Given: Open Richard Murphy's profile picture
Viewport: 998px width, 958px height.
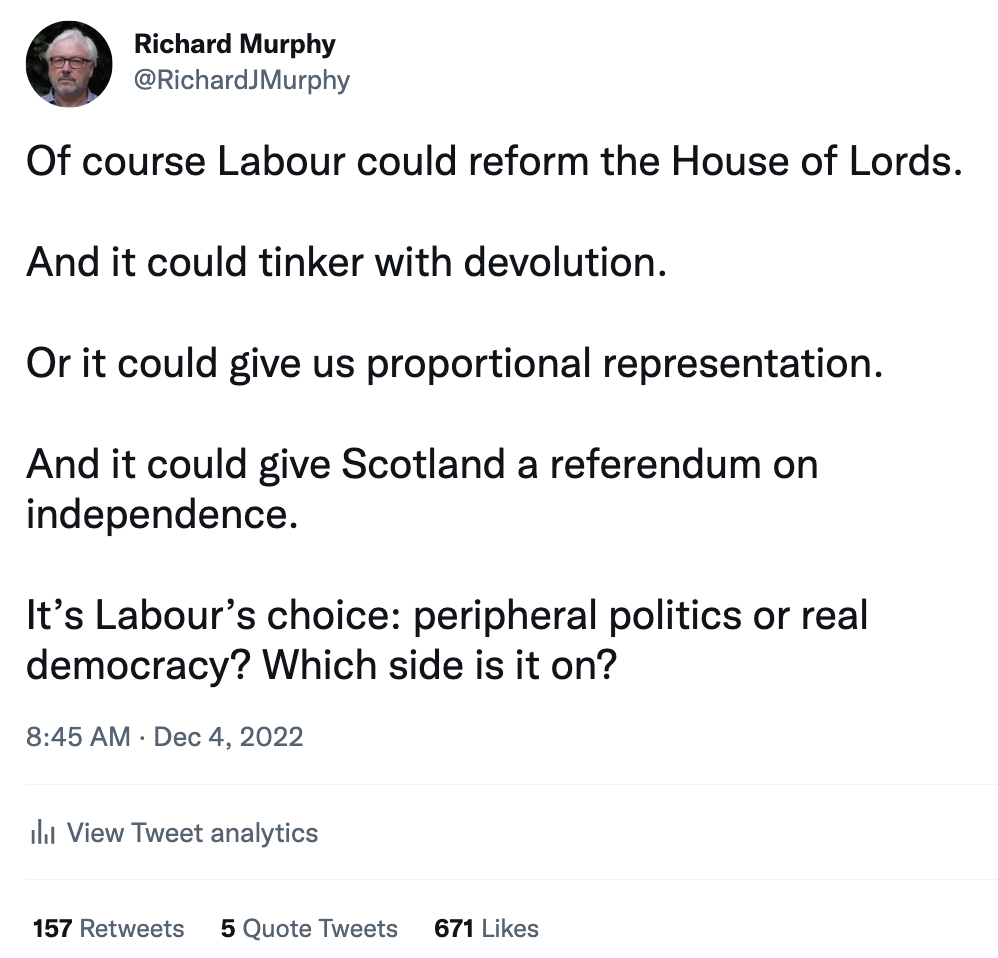Looking at the screenshot, I should [68, 62].
